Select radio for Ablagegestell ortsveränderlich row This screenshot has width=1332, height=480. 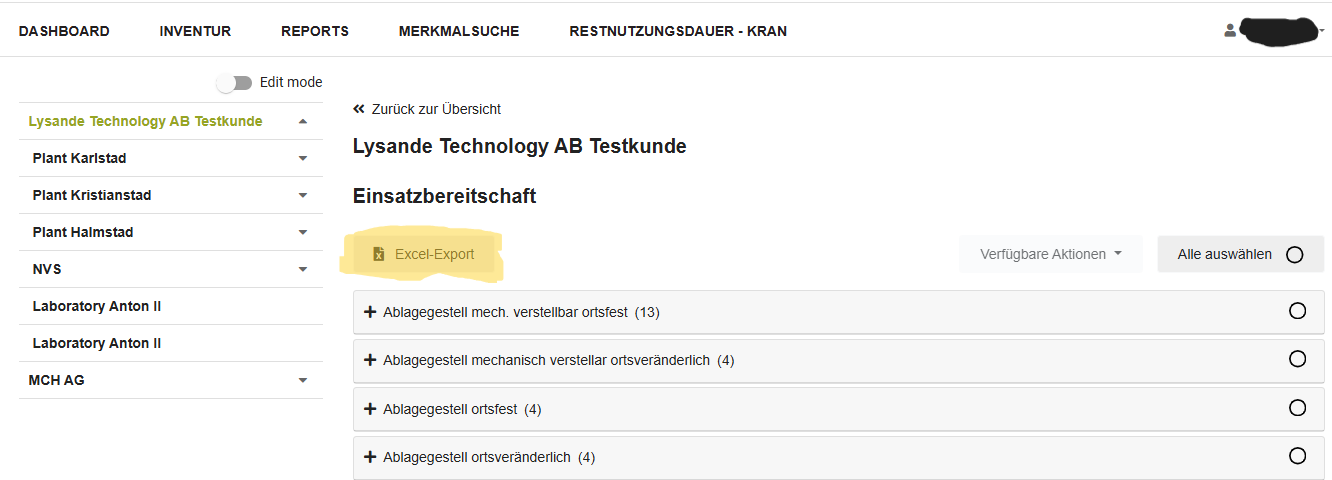tap(1297, 456)
